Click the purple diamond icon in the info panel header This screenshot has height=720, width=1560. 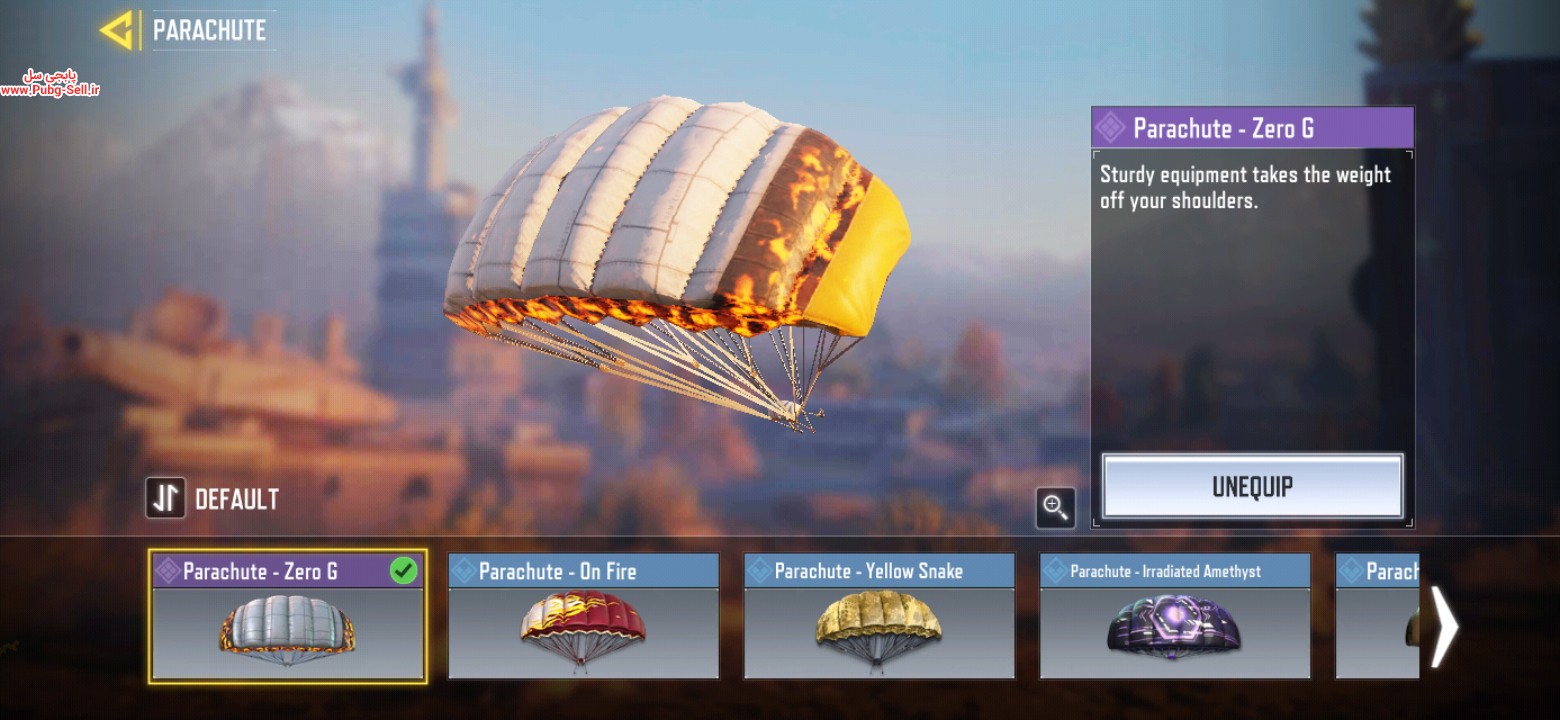[x=1110, y=128]
